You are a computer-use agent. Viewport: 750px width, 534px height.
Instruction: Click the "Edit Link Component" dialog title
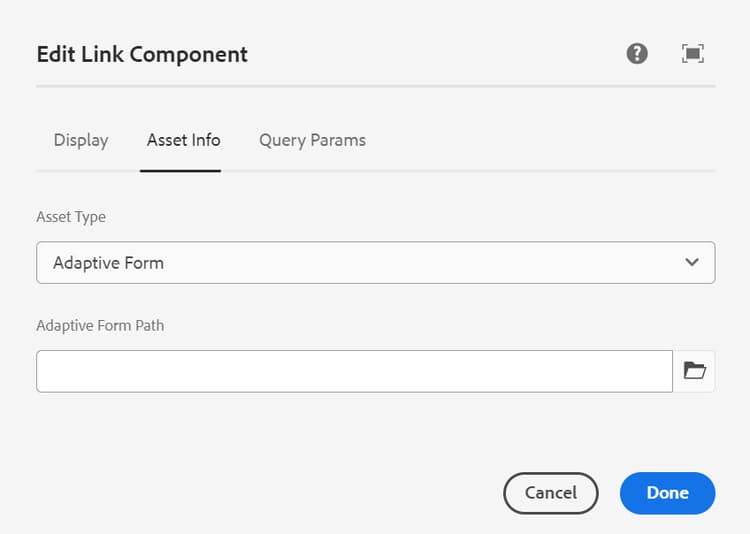coord(142,54)
